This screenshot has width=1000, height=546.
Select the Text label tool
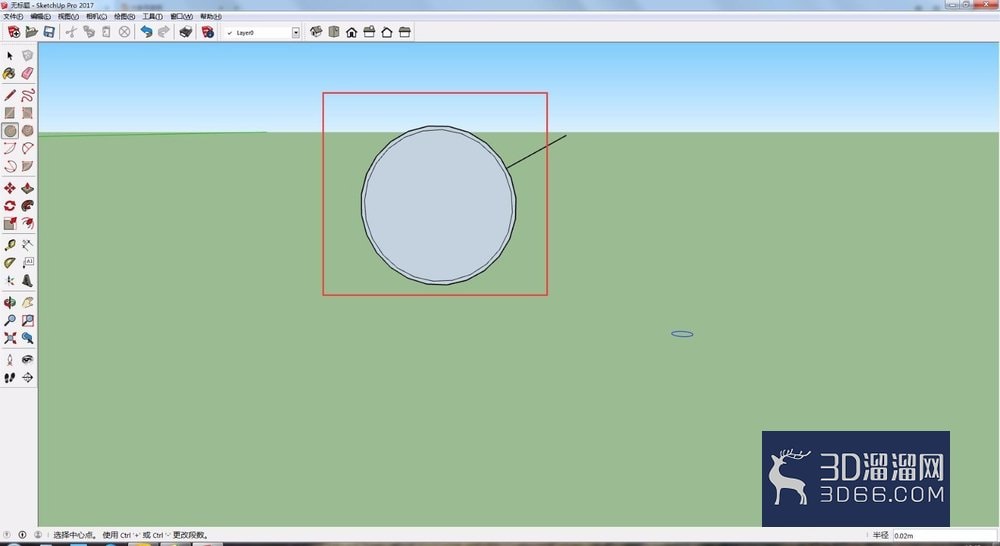(27, 263)
